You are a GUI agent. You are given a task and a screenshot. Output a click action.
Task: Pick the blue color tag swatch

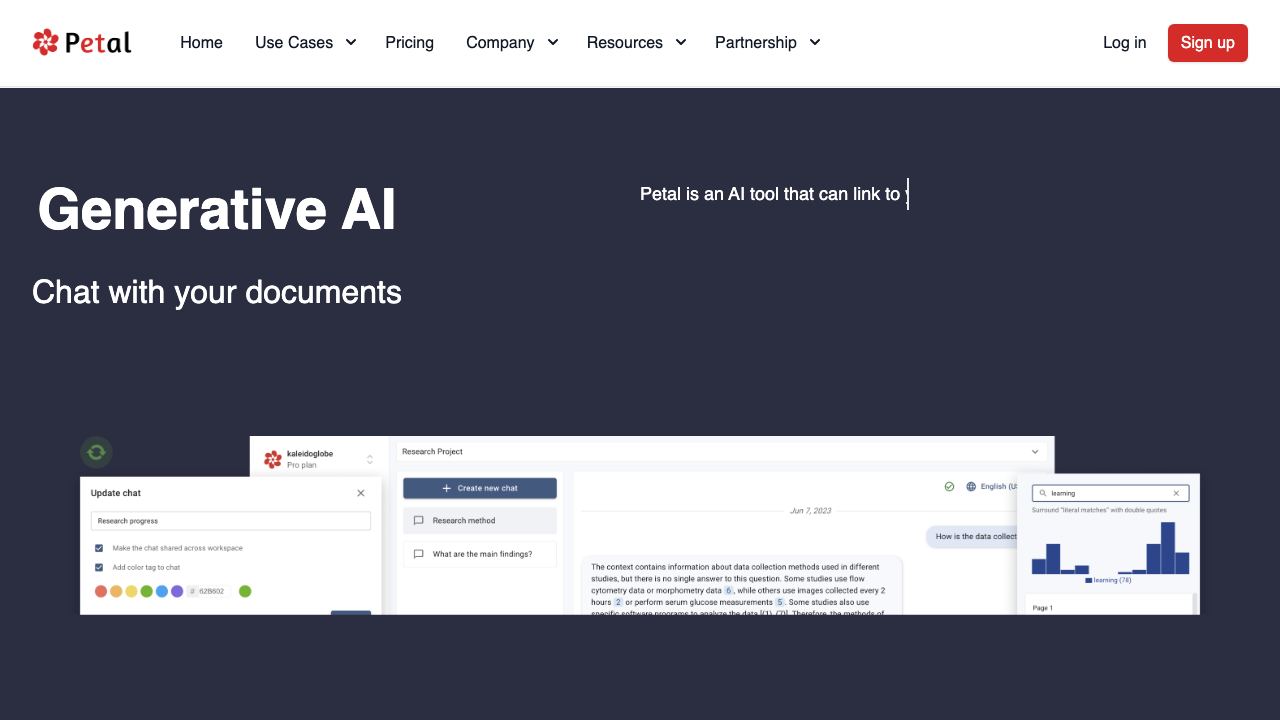click(x=162, y=591)
